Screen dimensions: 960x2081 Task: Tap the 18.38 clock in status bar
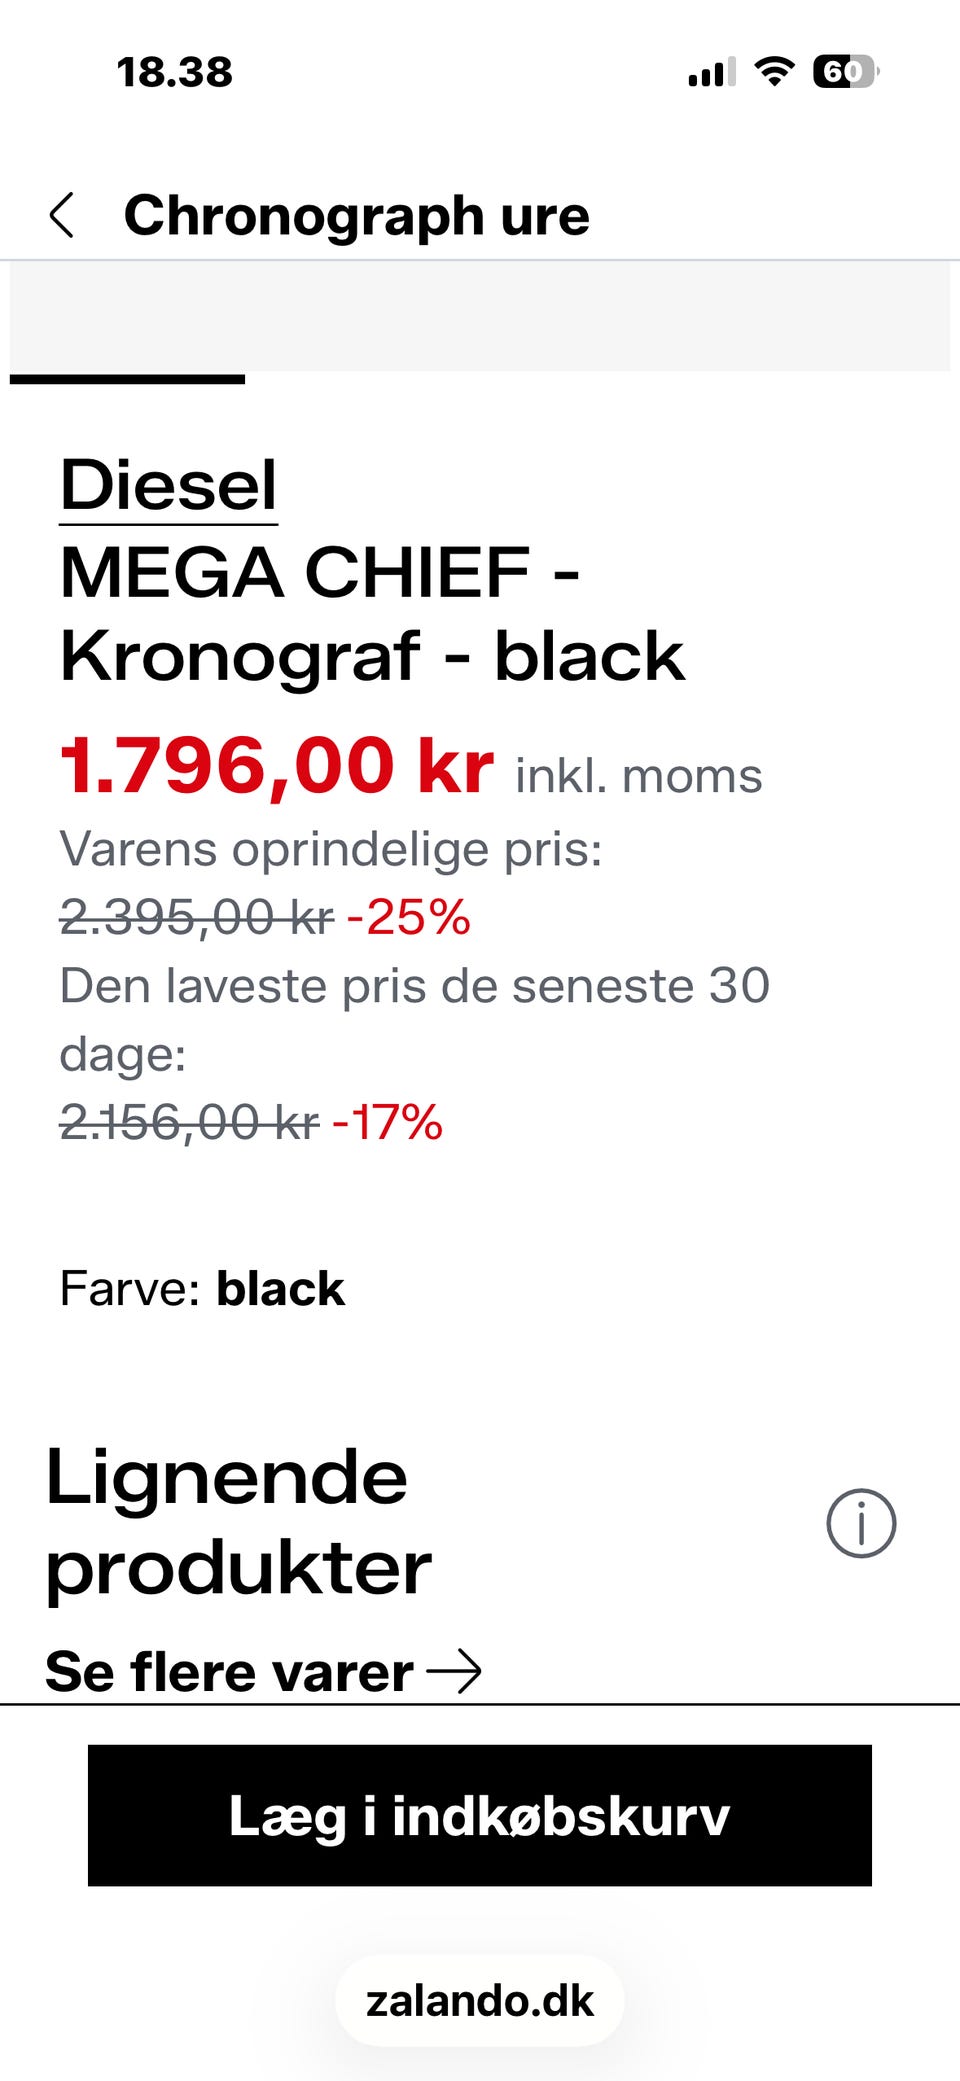coord(175,72)
